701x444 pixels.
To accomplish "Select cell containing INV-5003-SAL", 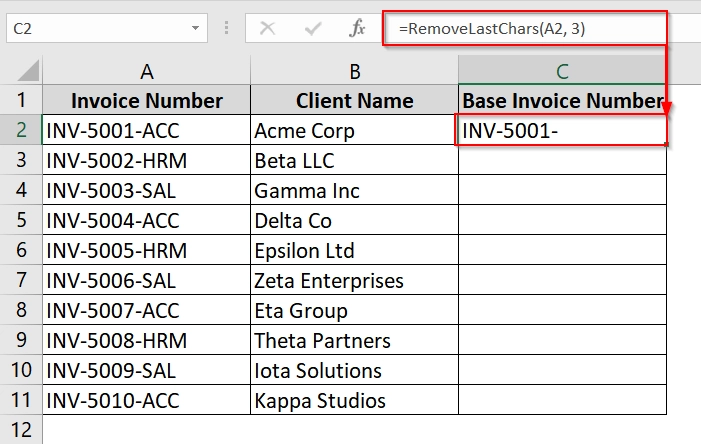I will coord(147,190).
